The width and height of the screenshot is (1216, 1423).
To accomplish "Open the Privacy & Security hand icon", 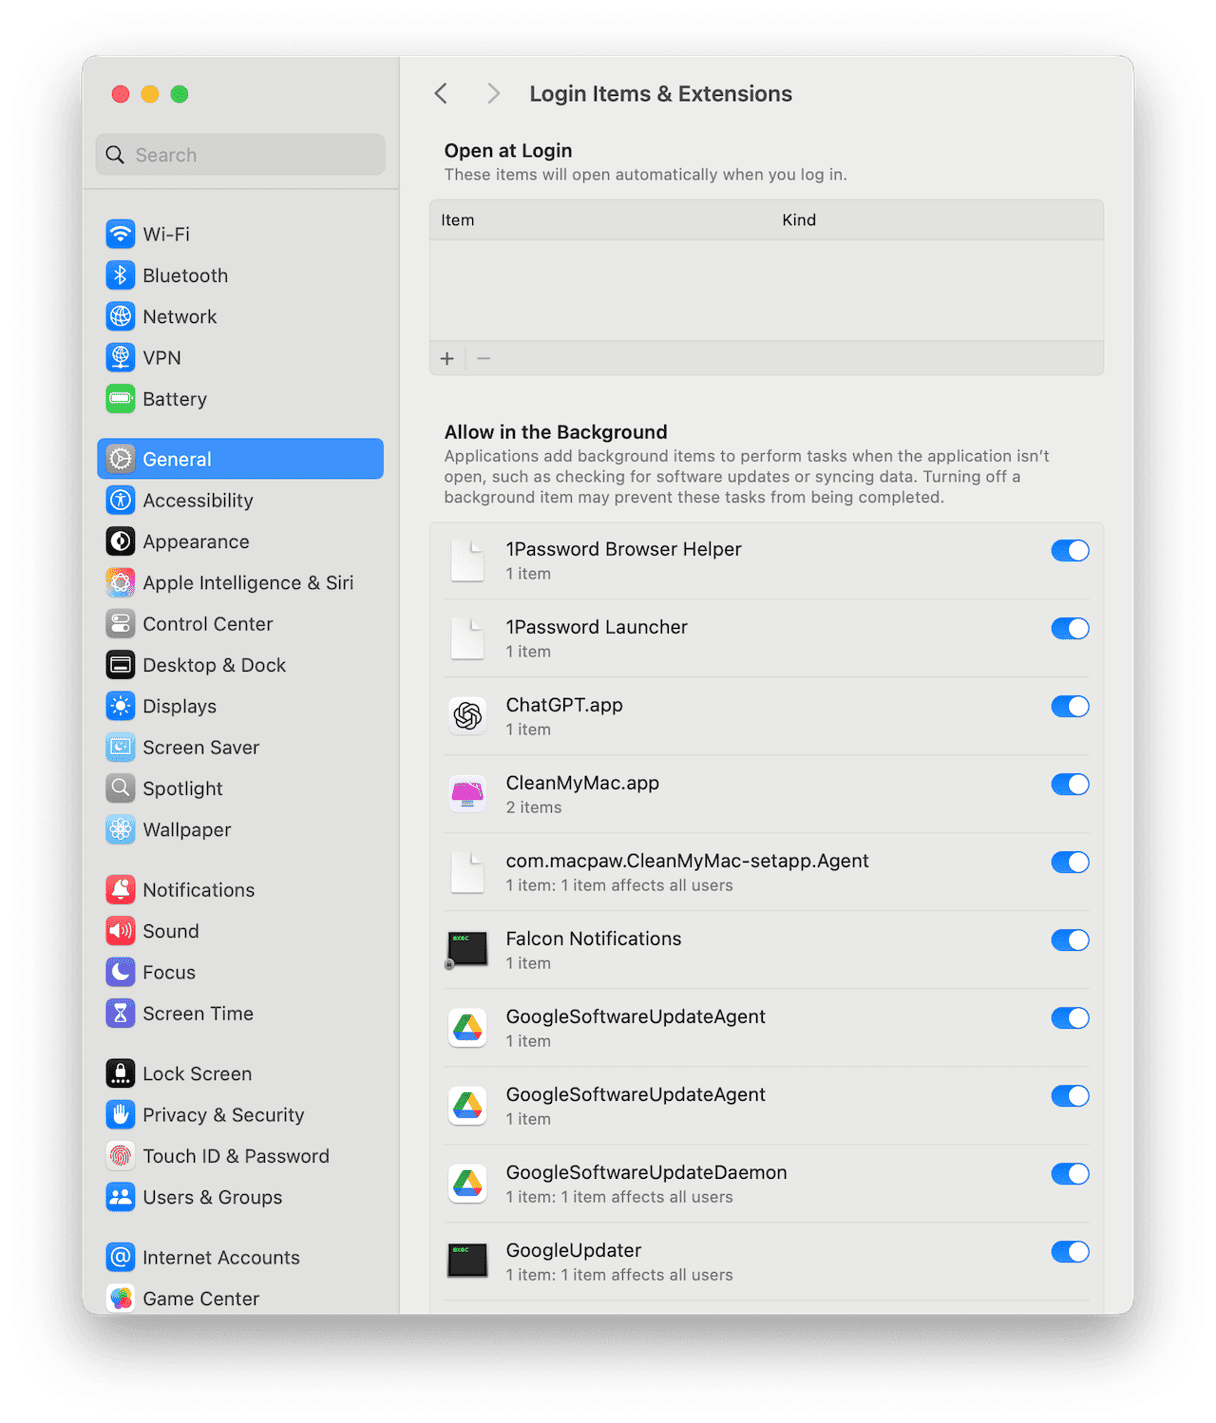I will coord(120,1115).
